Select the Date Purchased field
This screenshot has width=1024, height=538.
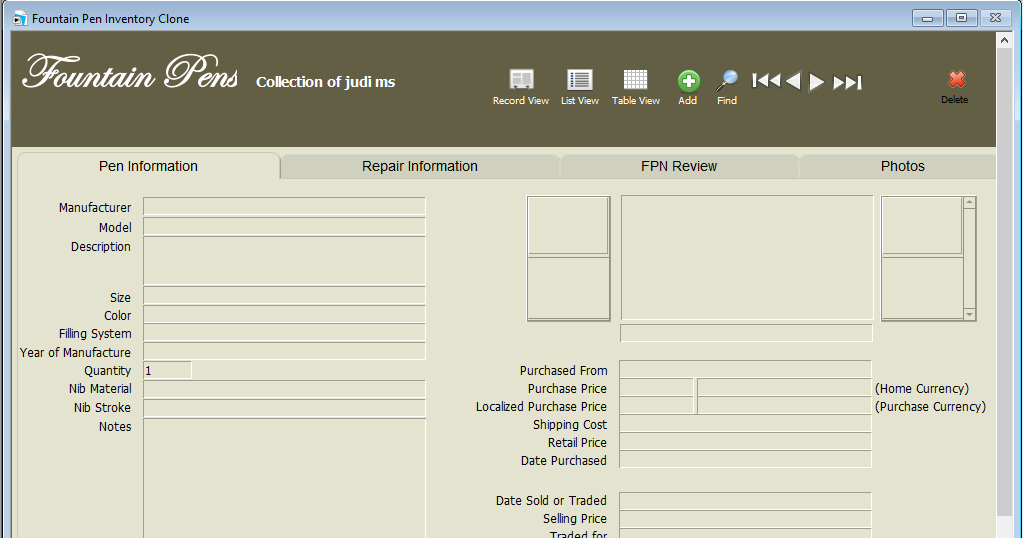[745, 460]
